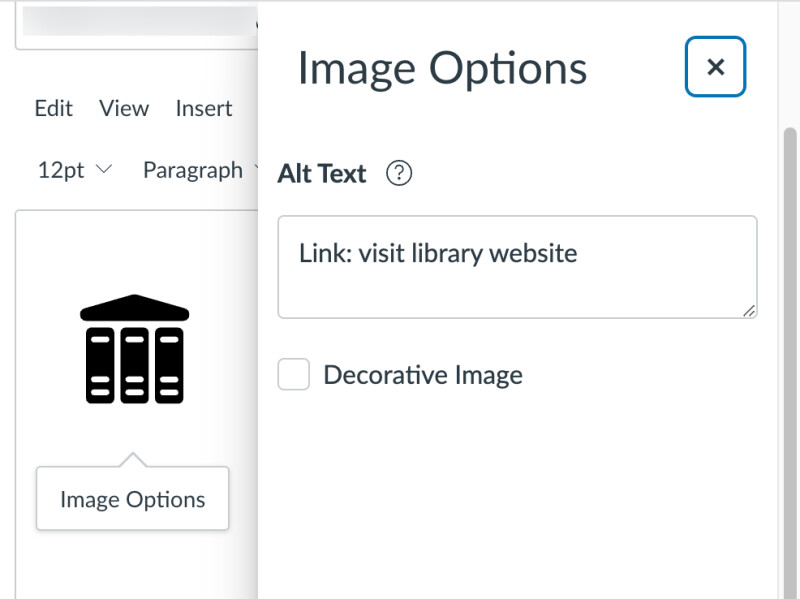
Task: Select the library books image in the editor
Action: pyautogui.click(x=134, y=350)
